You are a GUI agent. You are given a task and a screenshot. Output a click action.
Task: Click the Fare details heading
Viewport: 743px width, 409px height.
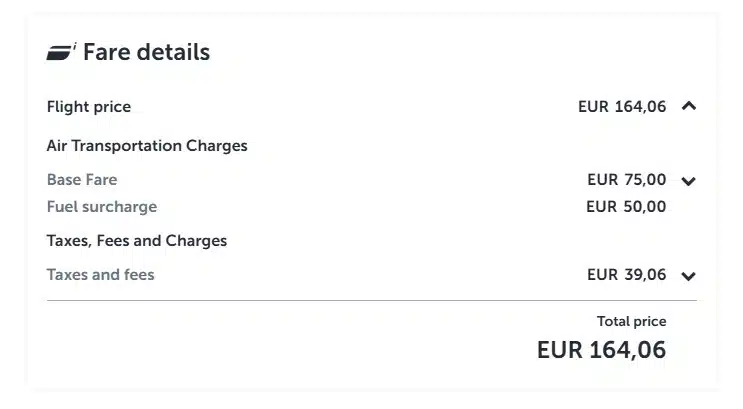coord(146,53)
